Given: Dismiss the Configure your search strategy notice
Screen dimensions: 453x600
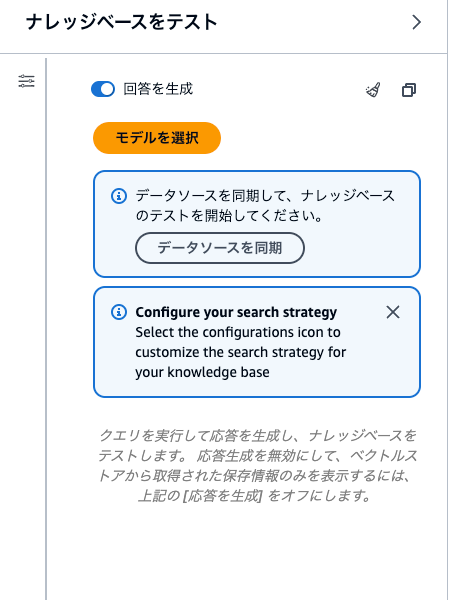Looking at the screenshot, I should pos(393,312).
